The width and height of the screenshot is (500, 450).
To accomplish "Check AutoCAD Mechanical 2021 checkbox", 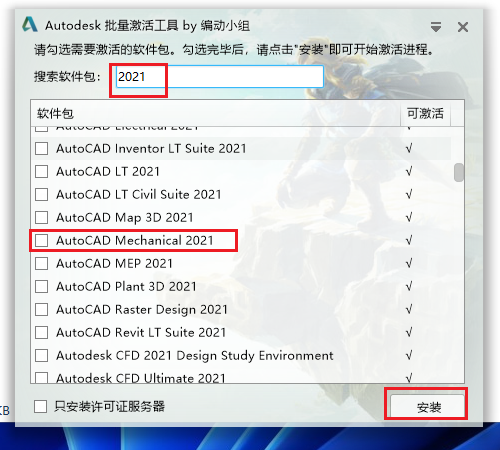I will [x=41, y=240].
